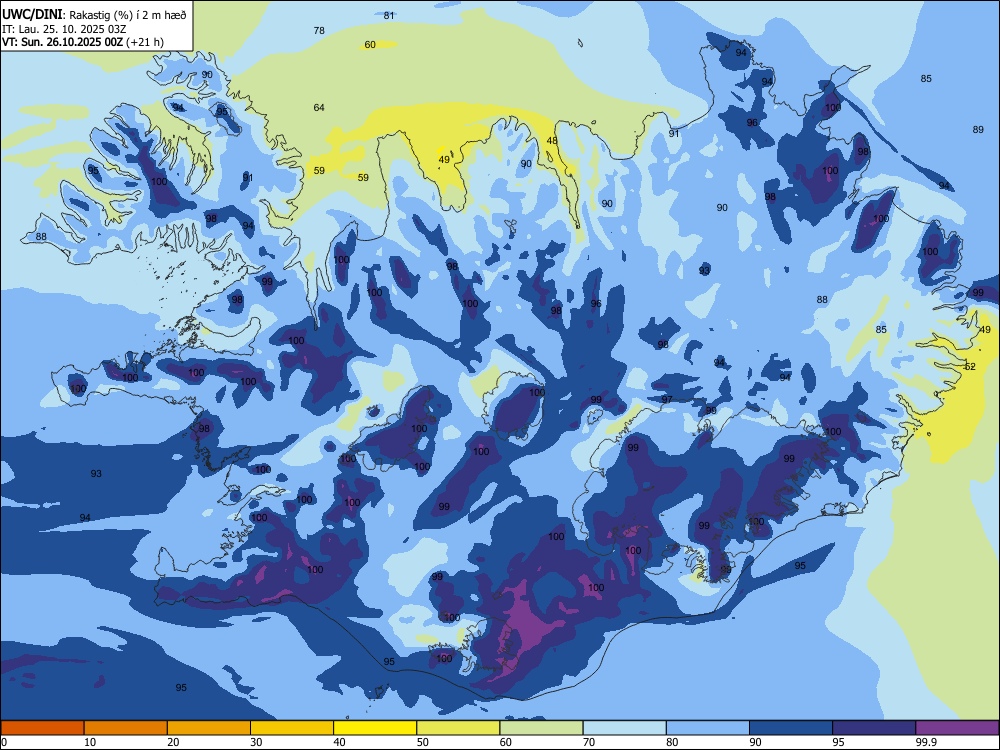Image resolution: width=1000 pixels, height=750 pixels.
Task: Click the dark orange 0–10 legend swatch
Action: (x=42, y=728)
